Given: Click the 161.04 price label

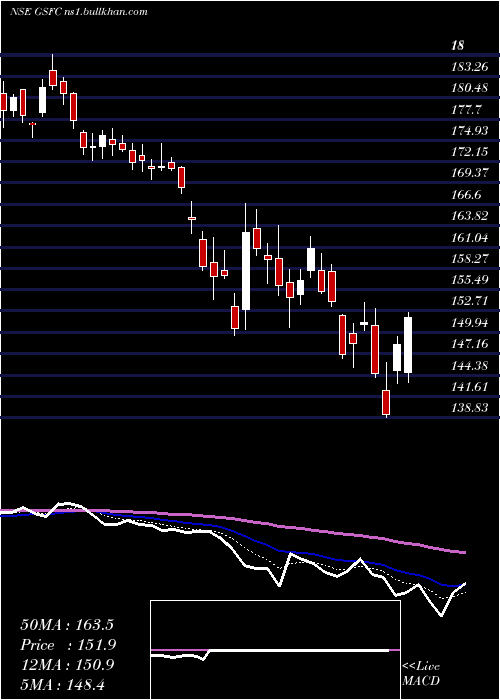Looking at the screenshot, I should coord(470,237).
